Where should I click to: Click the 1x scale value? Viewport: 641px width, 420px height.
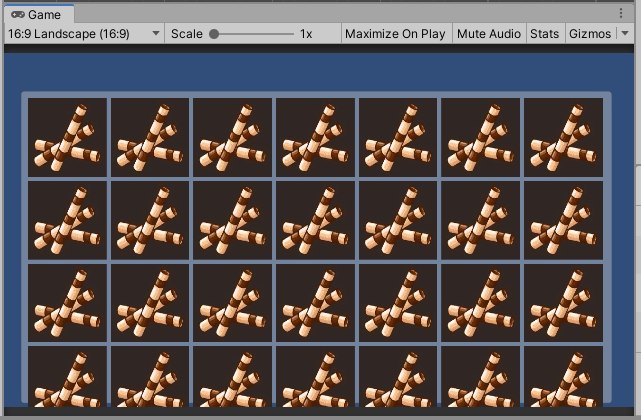click(x=306, y=34)
